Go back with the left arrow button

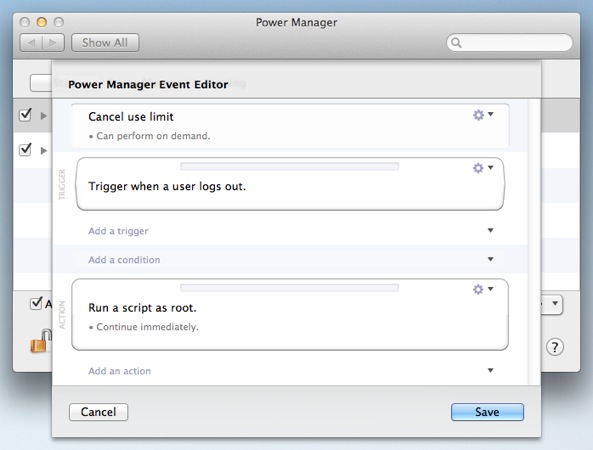tap(31, 43)
